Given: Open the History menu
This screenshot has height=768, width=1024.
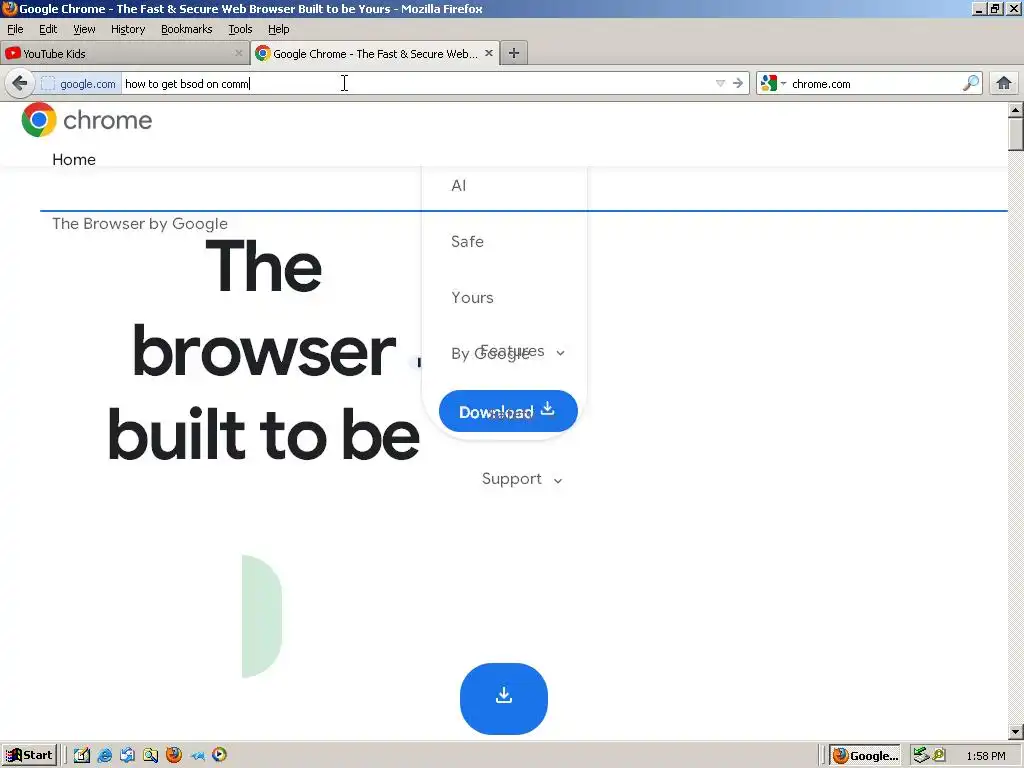Looking at the screenshot, I should 128,29.
